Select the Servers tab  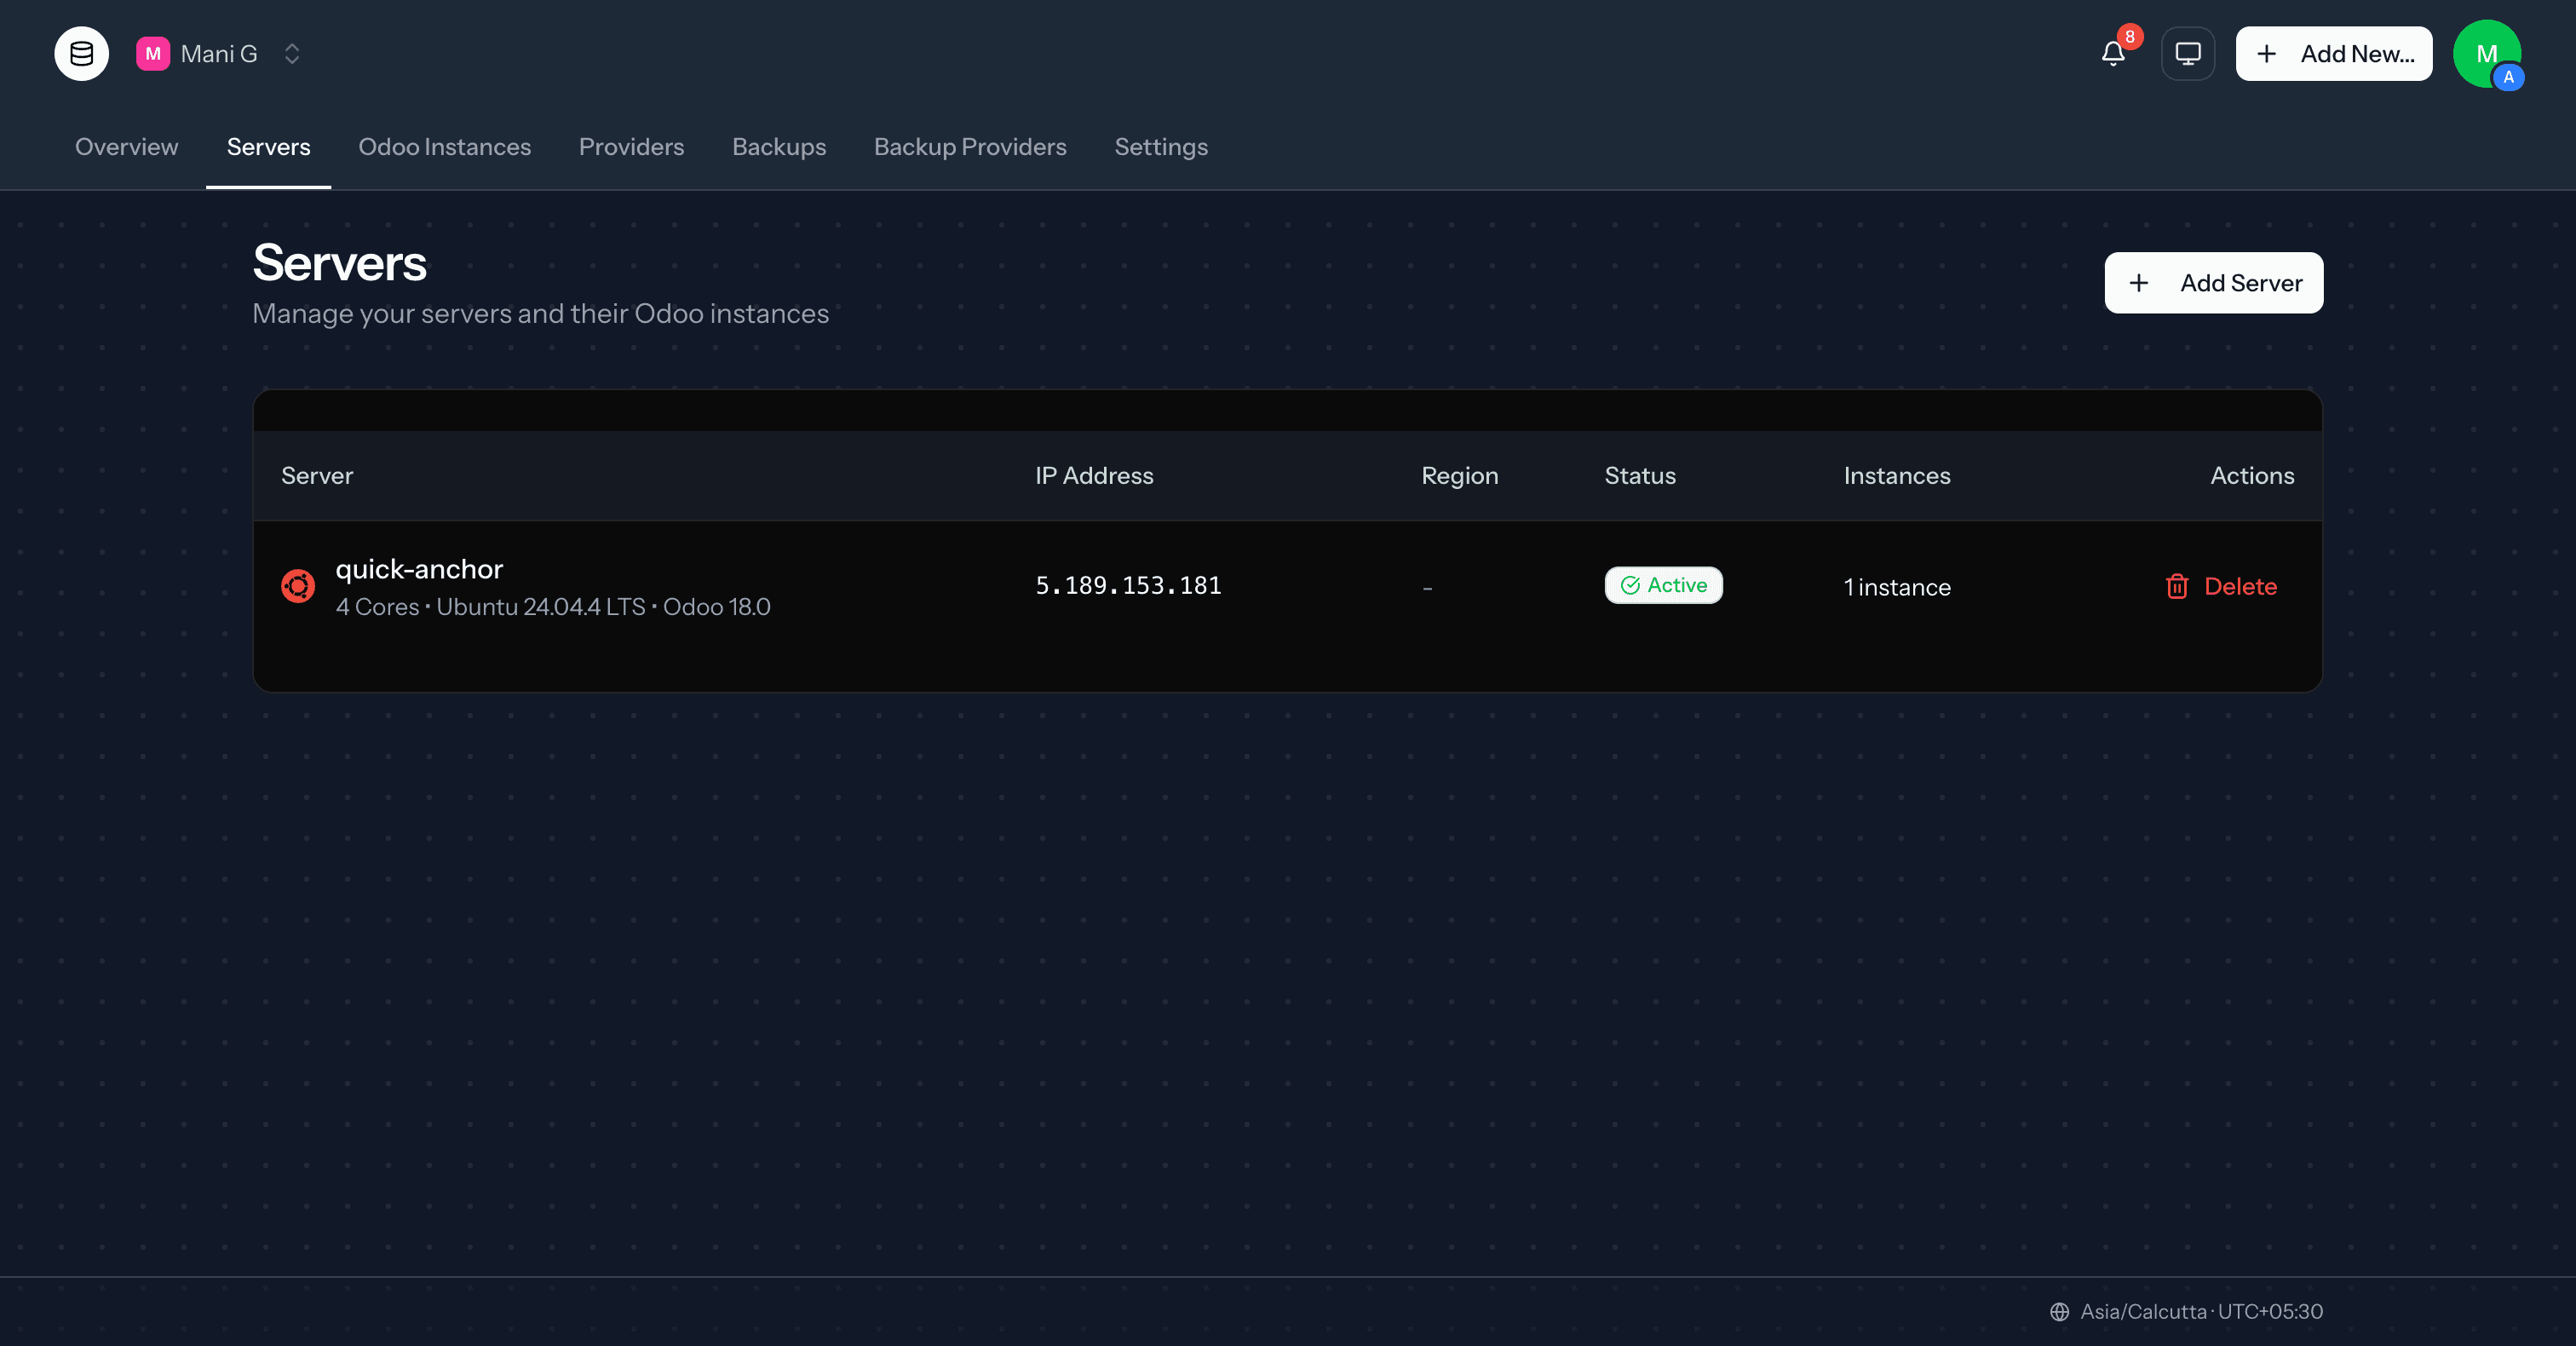click(x=268, y=147)
